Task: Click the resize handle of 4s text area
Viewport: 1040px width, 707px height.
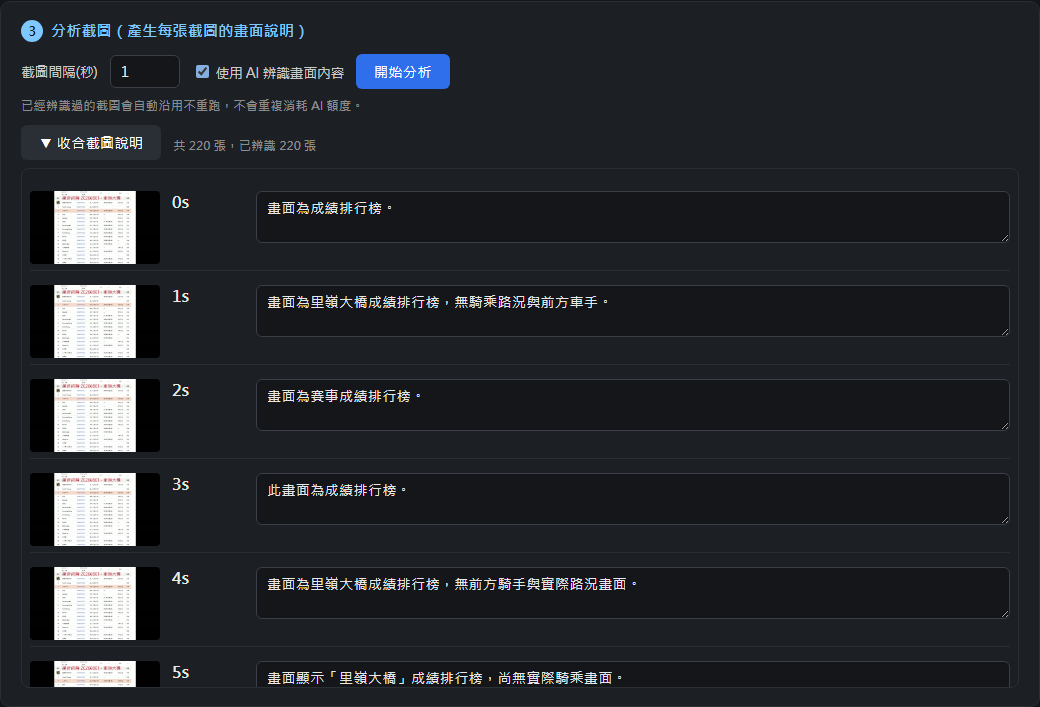Action: coord(1005,614)
